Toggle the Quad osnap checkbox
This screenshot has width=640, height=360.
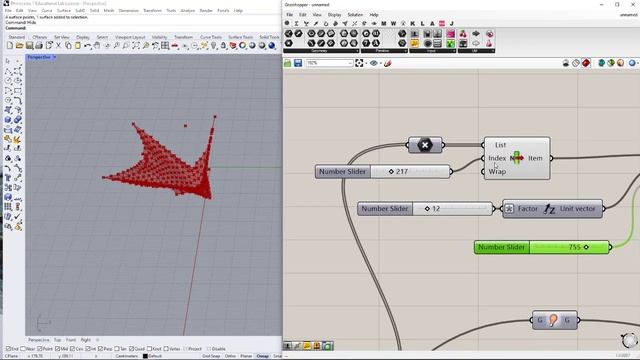click(131, 349)
